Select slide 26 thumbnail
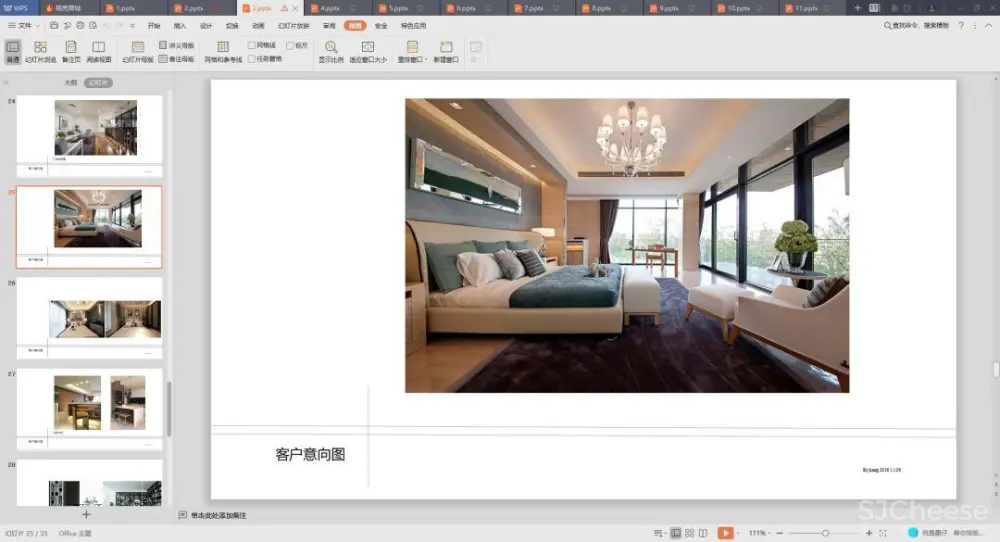 tap(89, 318)
